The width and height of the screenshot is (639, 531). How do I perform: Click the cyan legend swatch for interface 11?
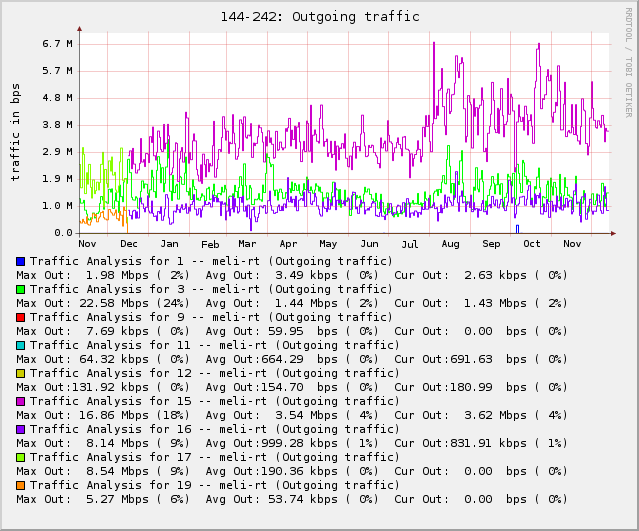[x=20, y=345]
